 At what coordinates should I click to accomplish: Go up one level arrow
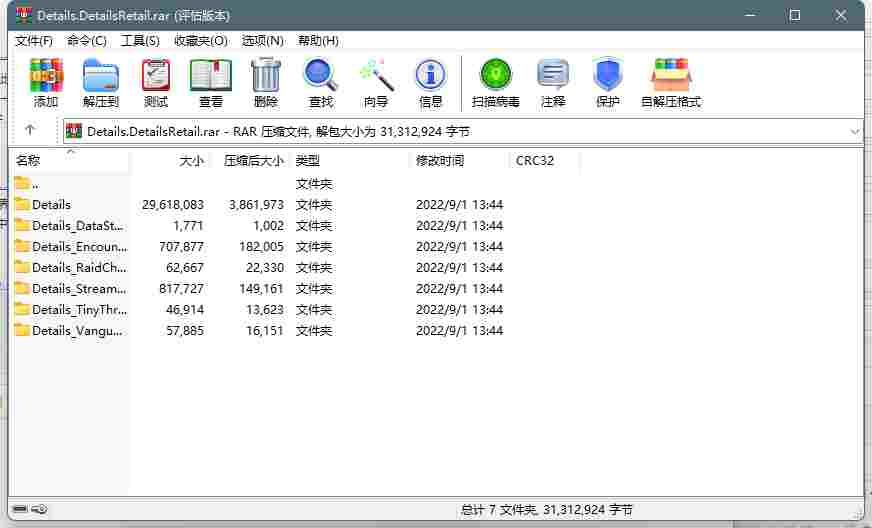point(30,130)
